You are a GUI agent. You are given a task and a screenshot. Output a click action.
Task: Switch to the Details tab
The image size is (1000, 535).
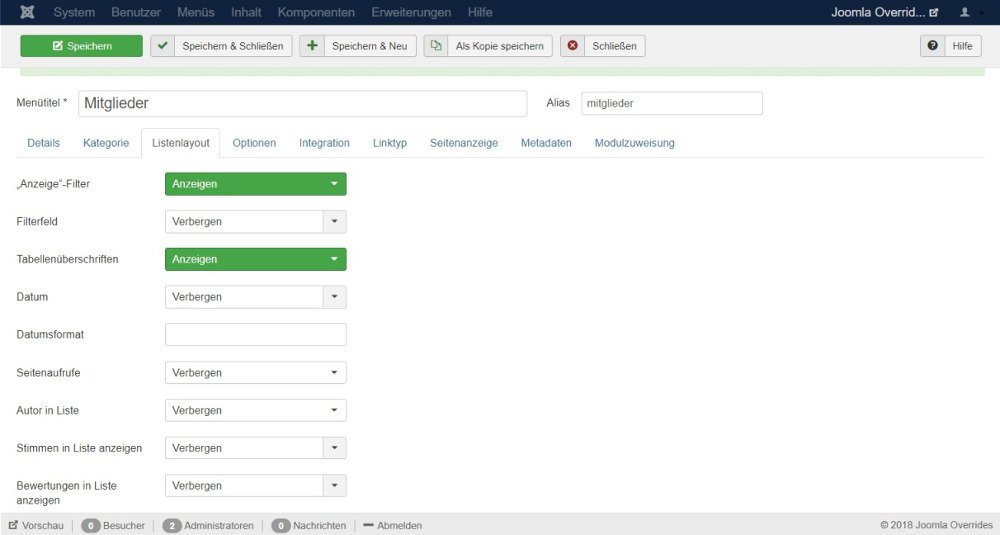pos(43,143)
